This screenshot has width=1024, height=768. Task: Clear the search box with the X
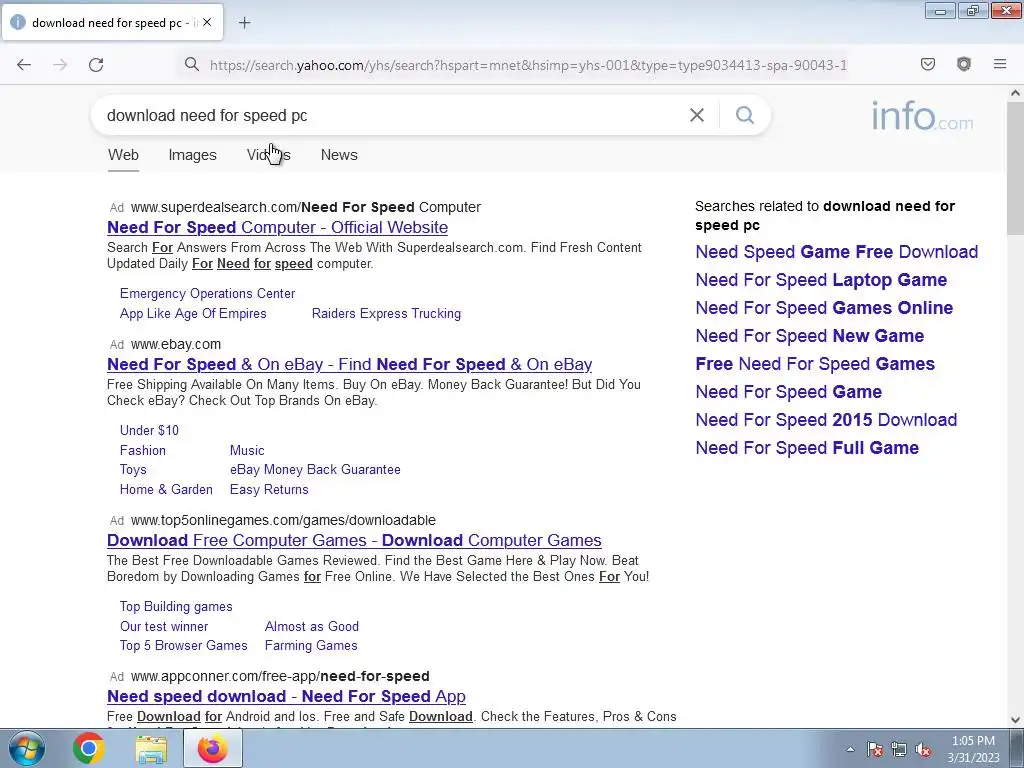pos(697,115)
